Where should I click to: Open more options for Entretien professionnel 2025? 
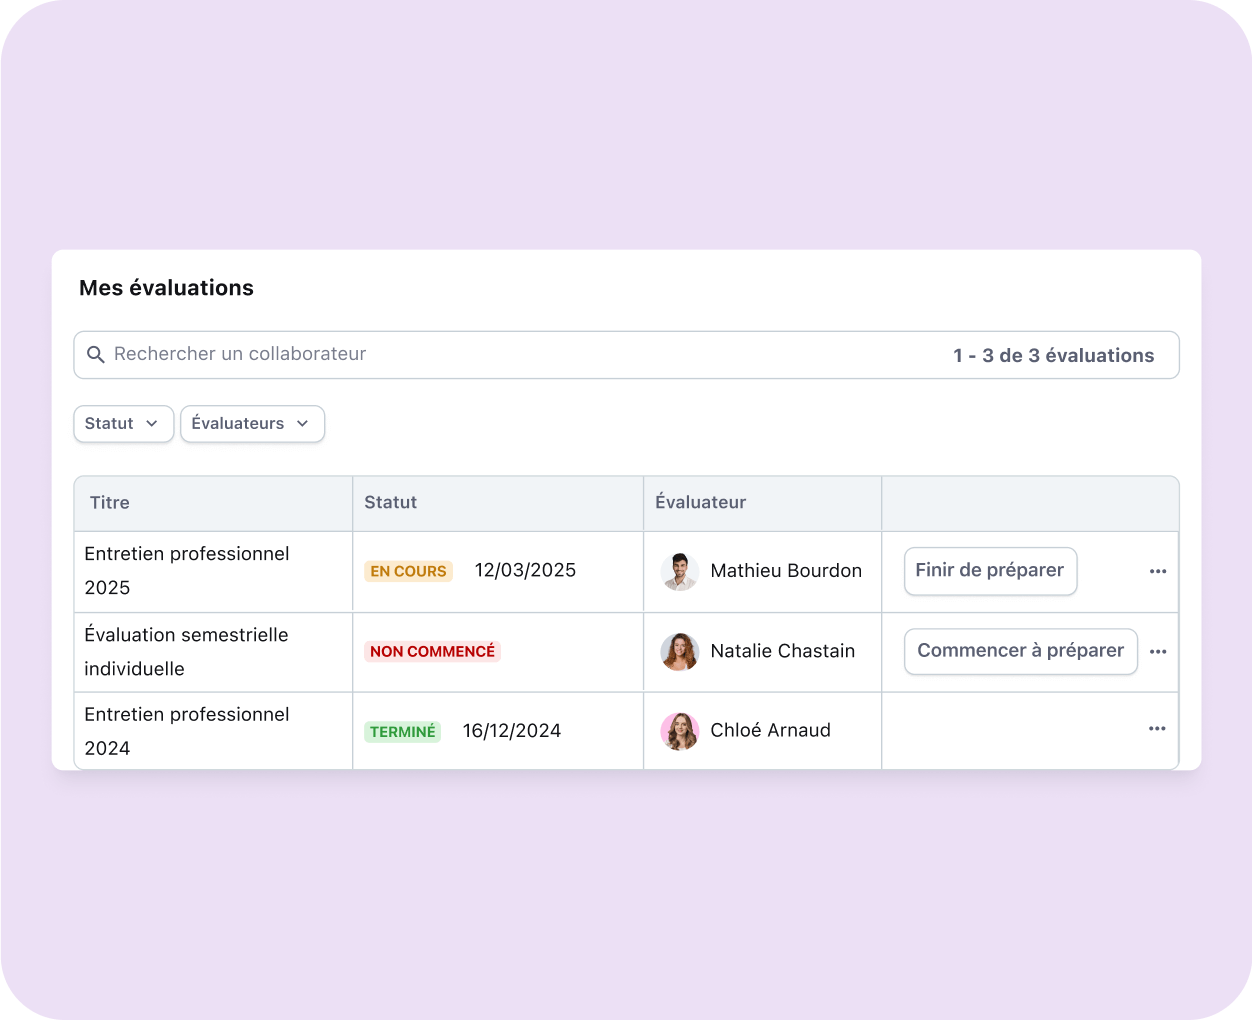1158,571
